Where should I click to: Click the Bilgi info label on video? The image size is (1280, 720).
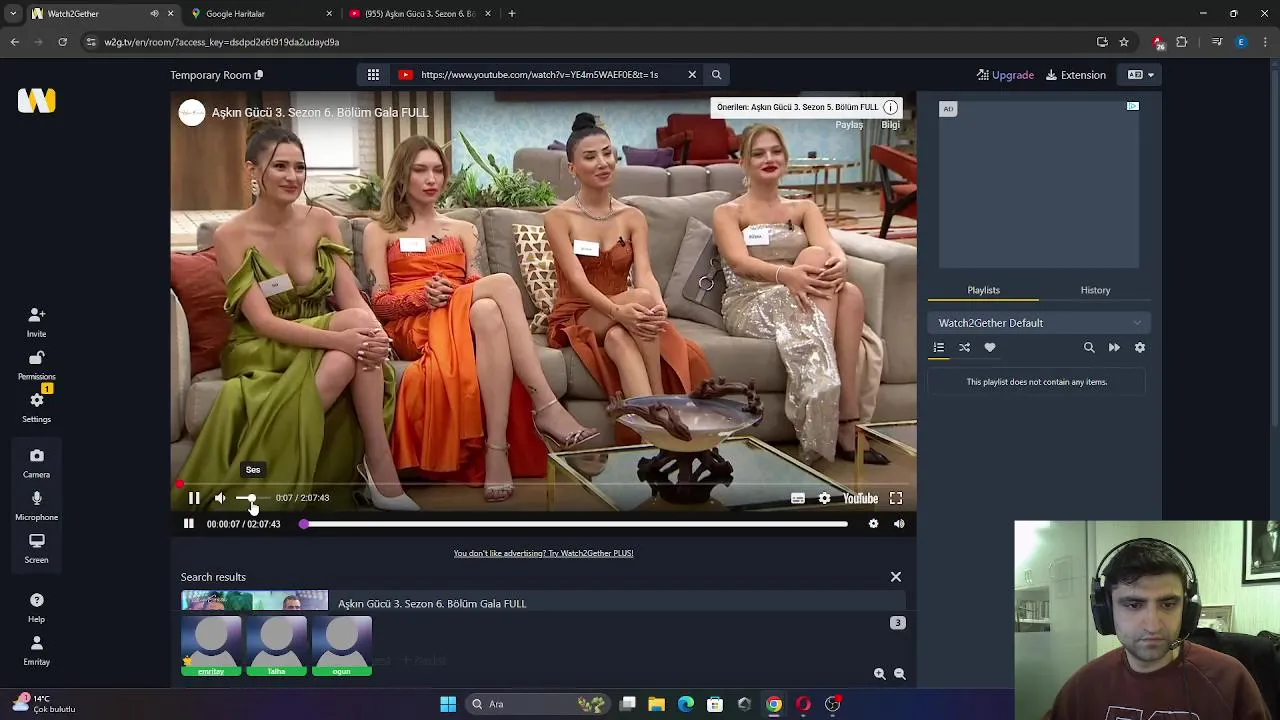890,125
